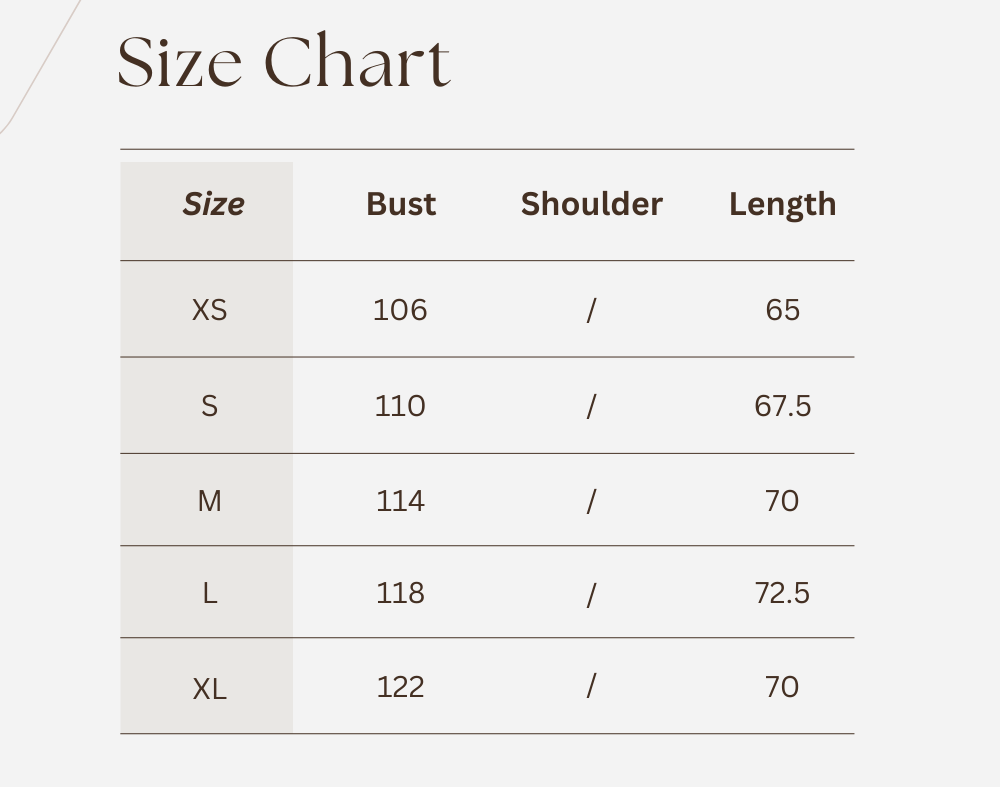
Task: Click the Length column header
Action: [782, 204]
